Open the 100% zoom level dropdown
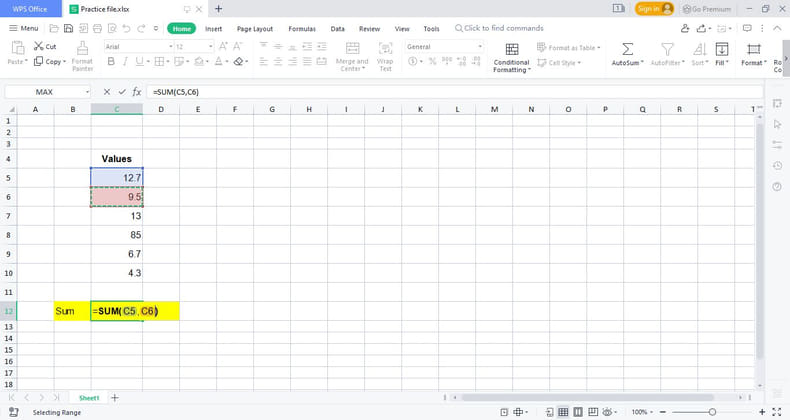 coord(642,412)
